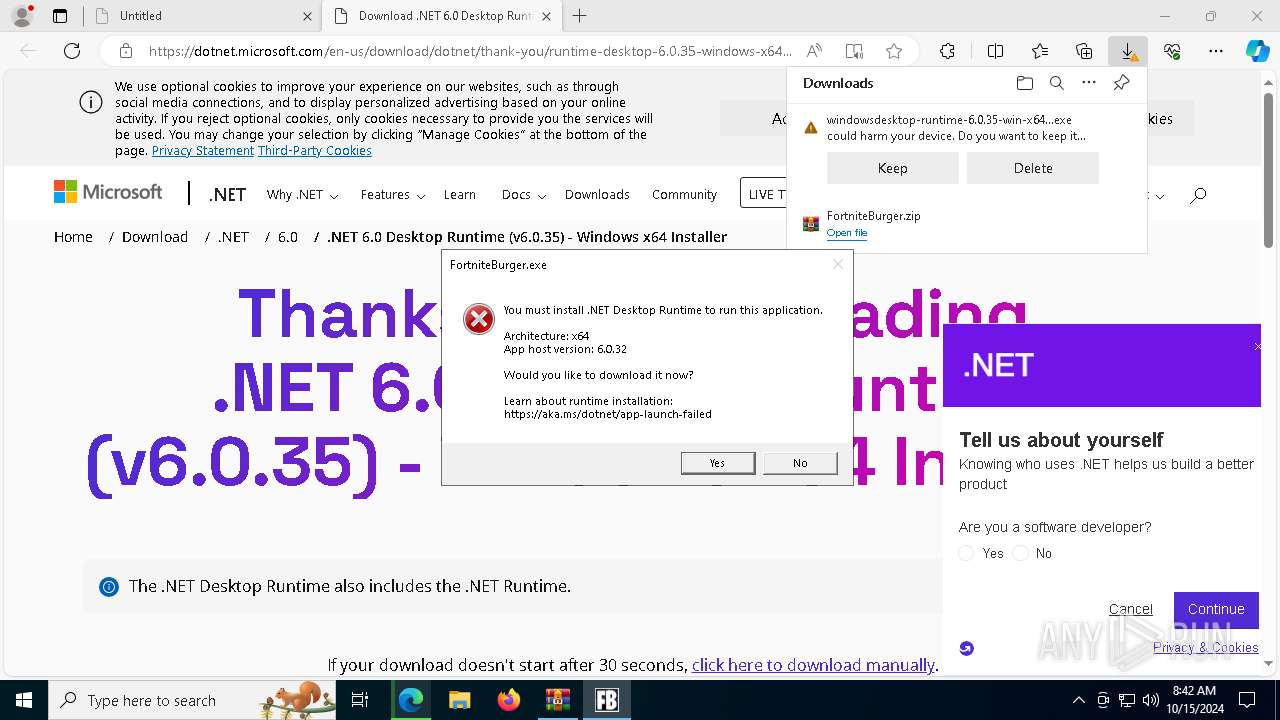Open the tab actions menu icon
The width and height of the screenshot is (1280, 720).
click(60, 16)
